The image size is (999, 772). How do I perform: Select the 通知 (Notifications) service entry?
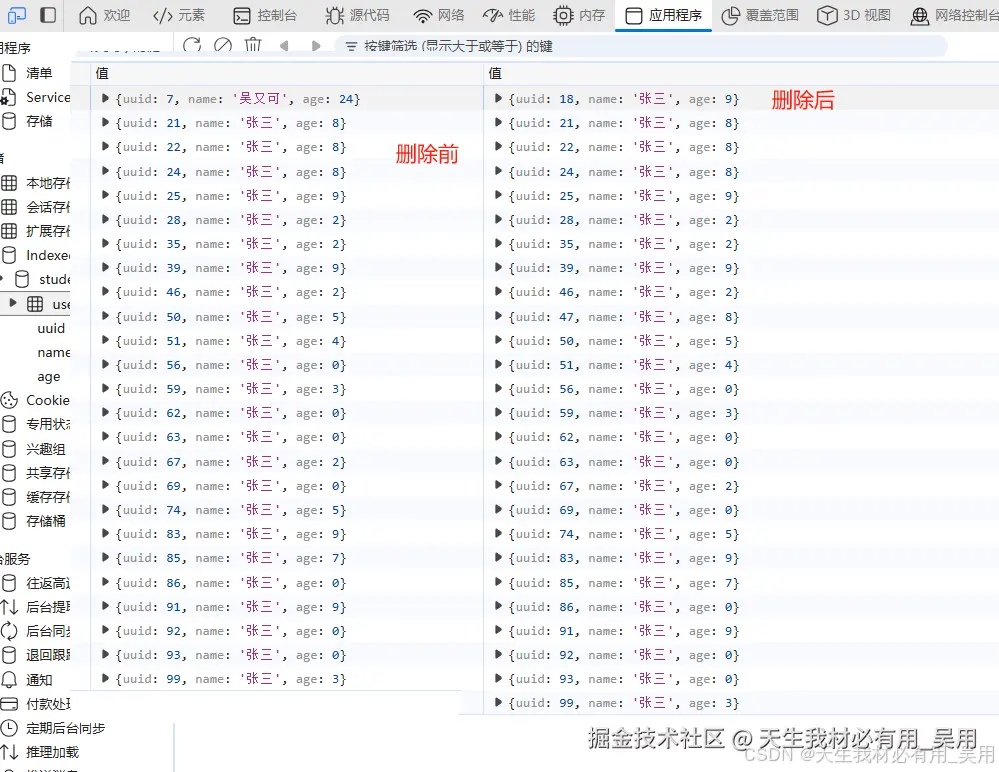[x=40, y=679]
